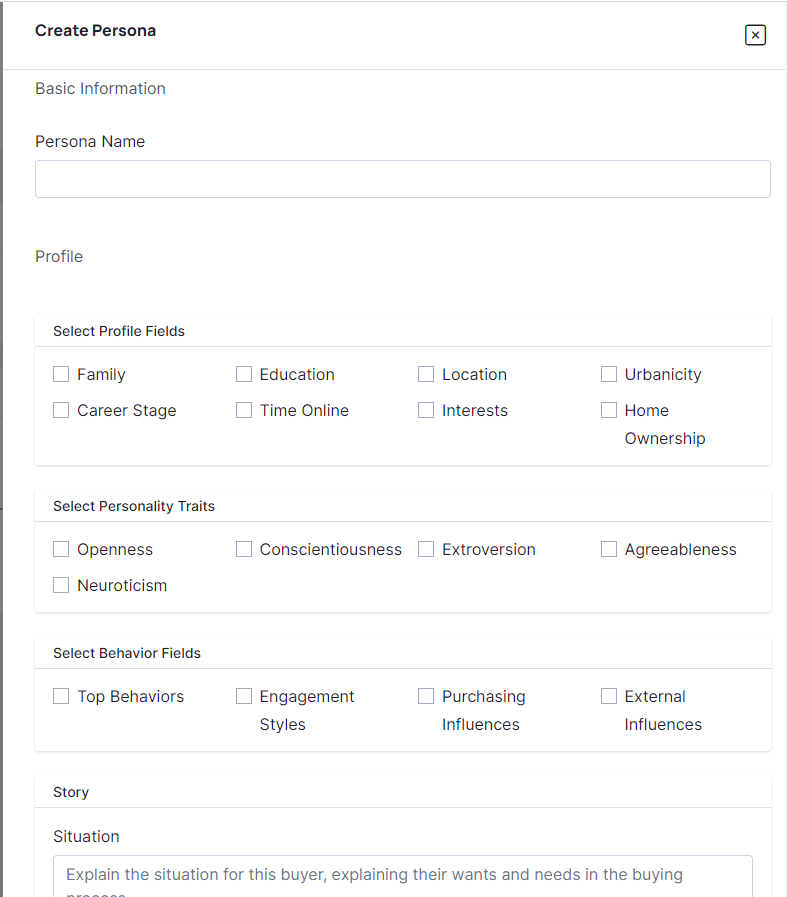The image size is (787, 897).
Task: Enable the Education checkbox
Action: (244, 374)
